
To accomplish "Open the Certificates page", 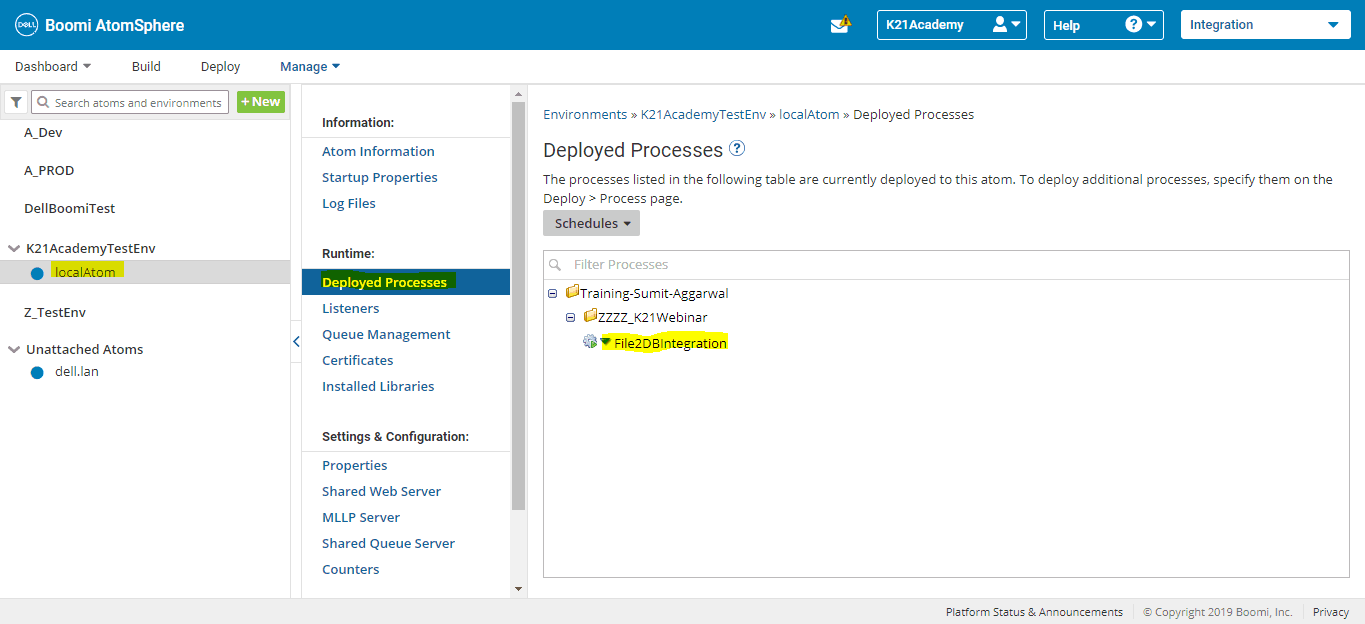I will [x=357, y=360].
